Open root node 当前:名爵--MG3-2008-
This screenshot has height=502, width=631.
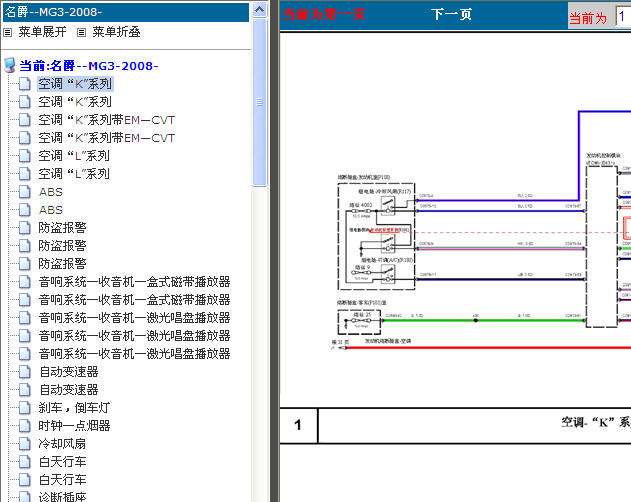(89, 66)
